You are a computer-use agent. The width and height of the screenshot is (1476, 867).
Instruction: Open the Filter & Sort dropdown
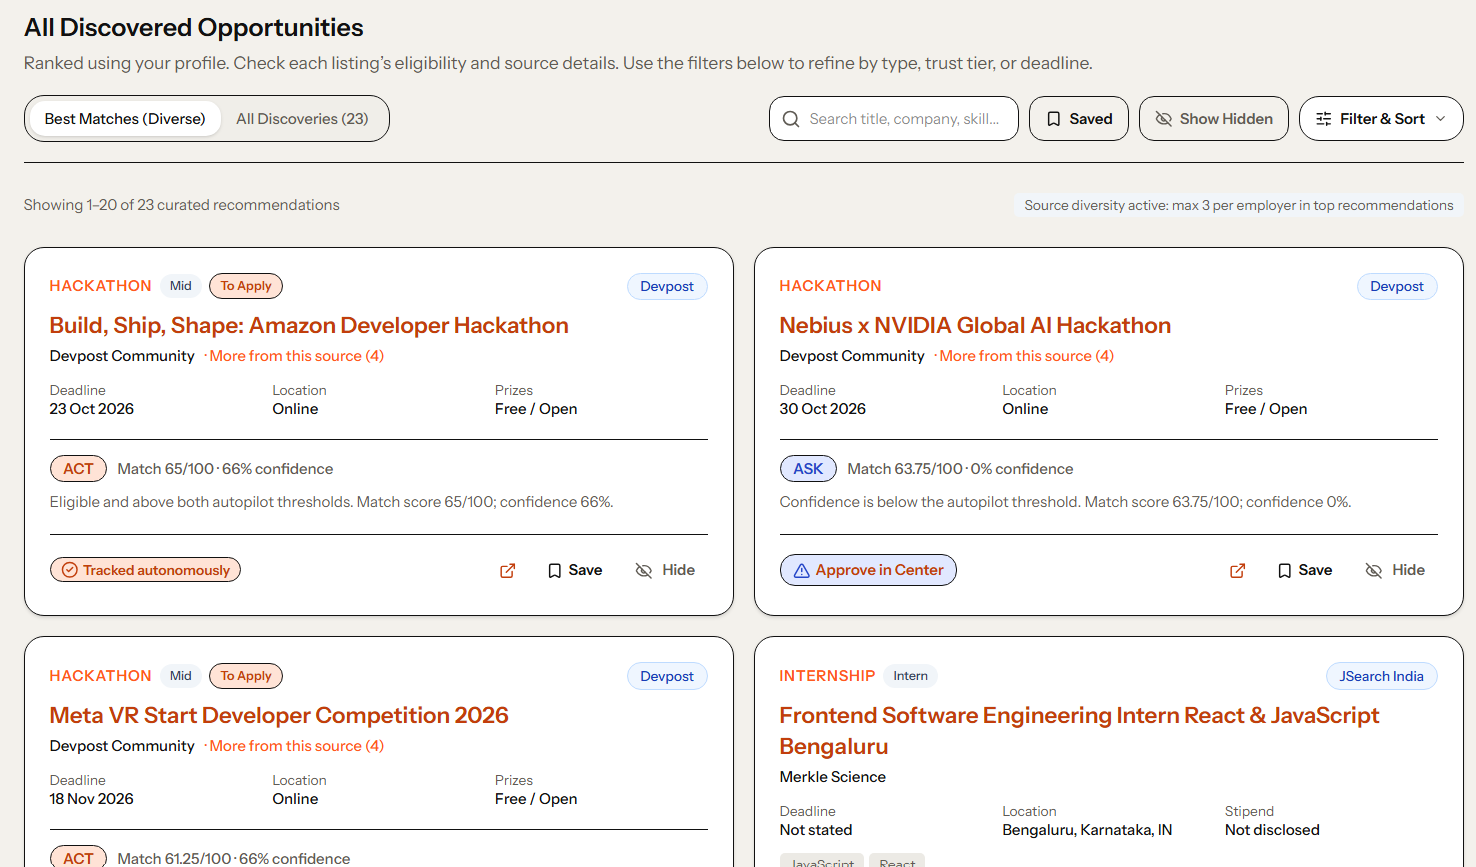1381,119
